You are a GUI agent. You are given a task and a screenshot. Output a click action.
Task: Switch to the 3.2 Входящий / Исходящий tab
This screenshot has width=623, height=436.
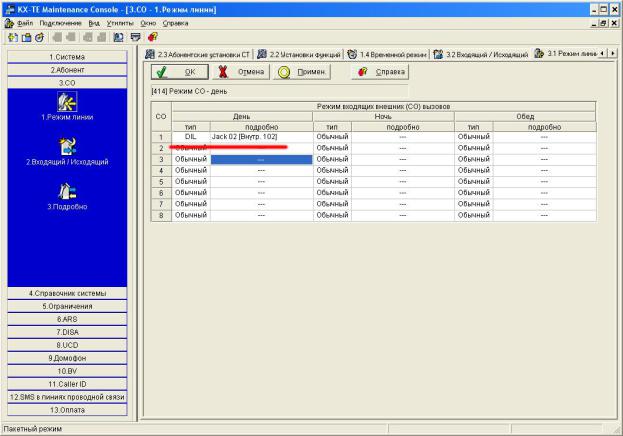(x=482, y=54)
